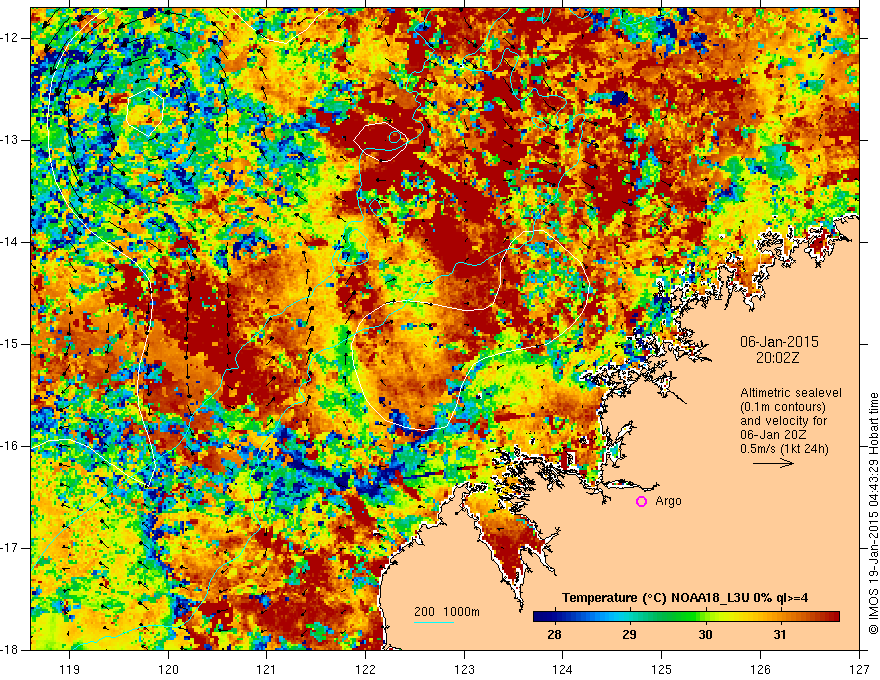880x680 pixels.
Task: Click longitude axis label '124'
Action: pyautogui.click(x=563, y=669)
